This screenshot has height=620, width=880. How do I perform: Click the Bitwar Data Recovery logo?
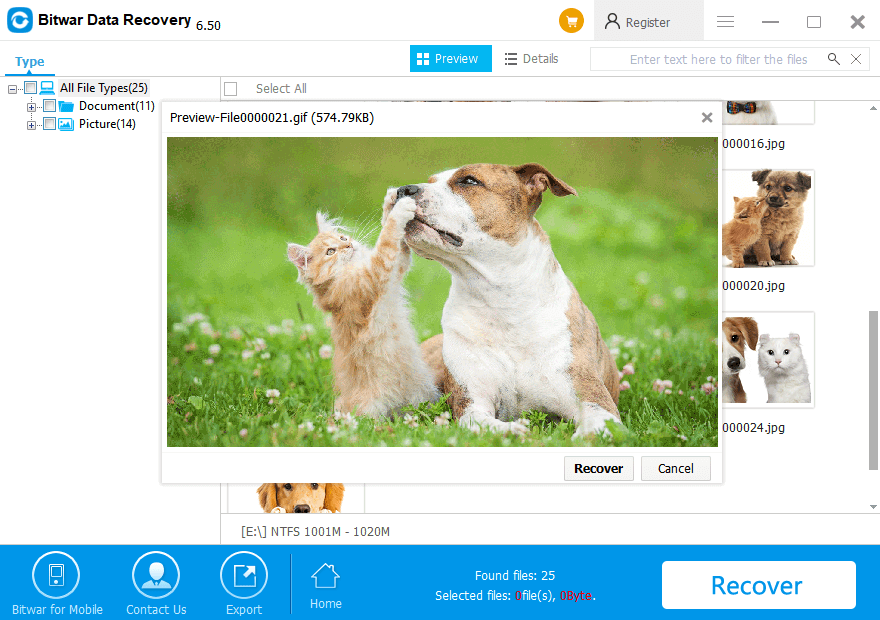coord(20,20)
